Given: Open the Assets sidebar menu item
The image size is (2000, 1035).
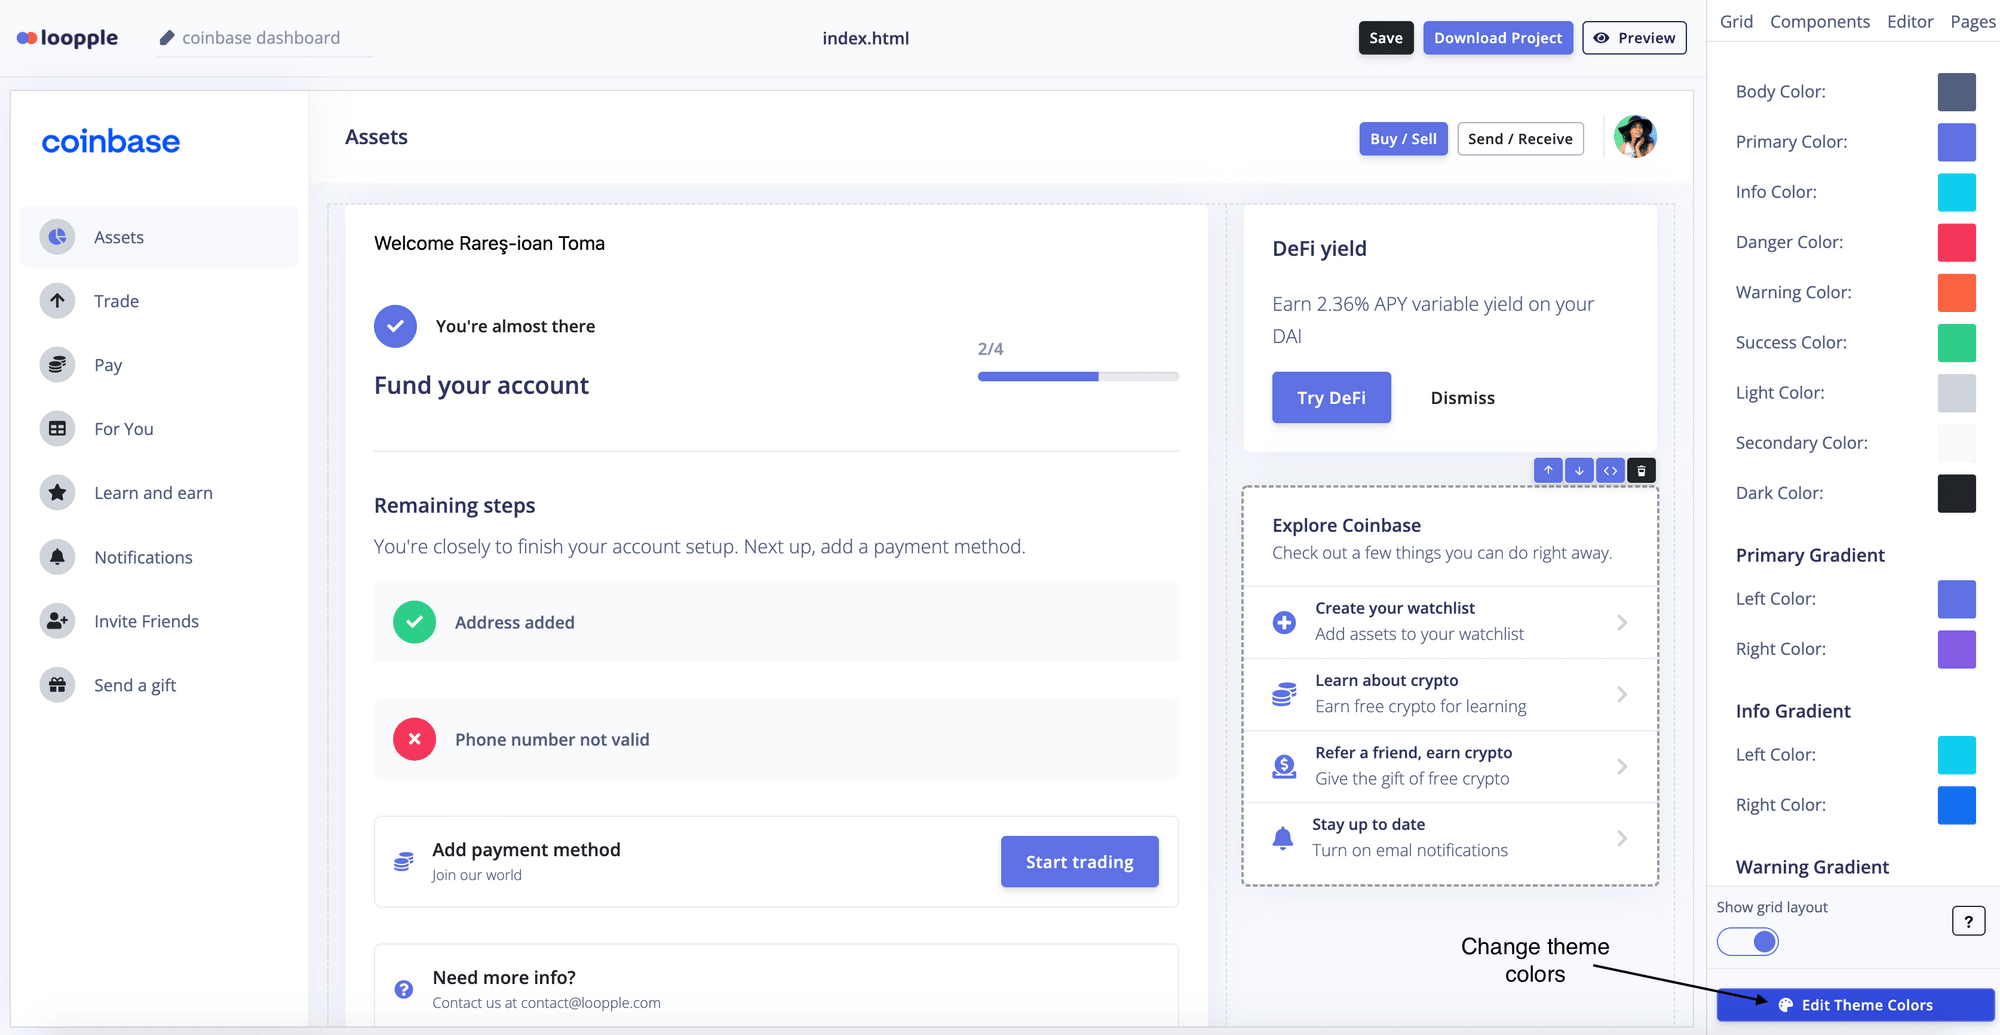Looking at the screenshot, I should [x=159, y=237].
